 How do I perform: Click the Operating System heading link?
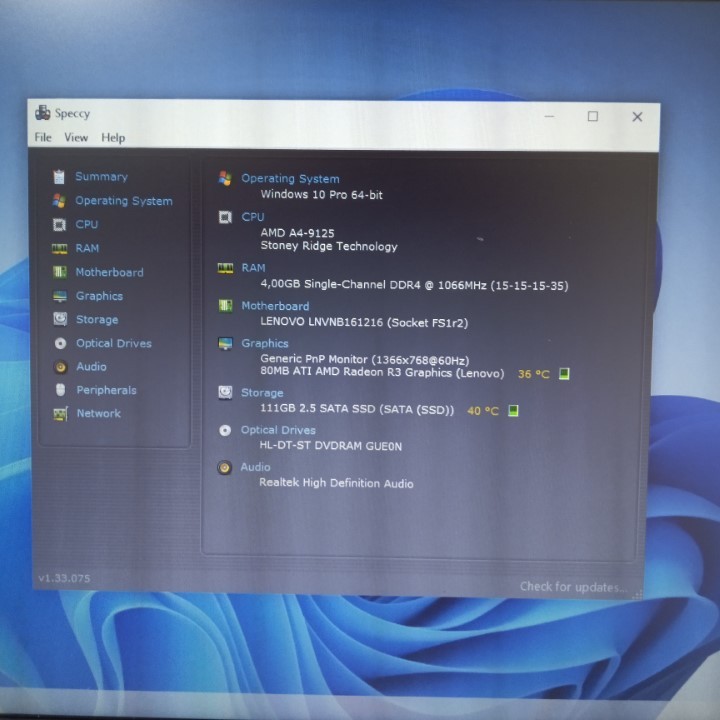[290, 179]
